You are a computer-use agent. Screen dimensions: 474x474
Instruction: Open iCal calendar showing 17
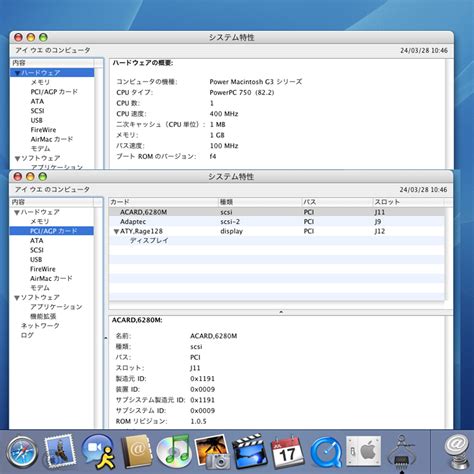(287, 452)
